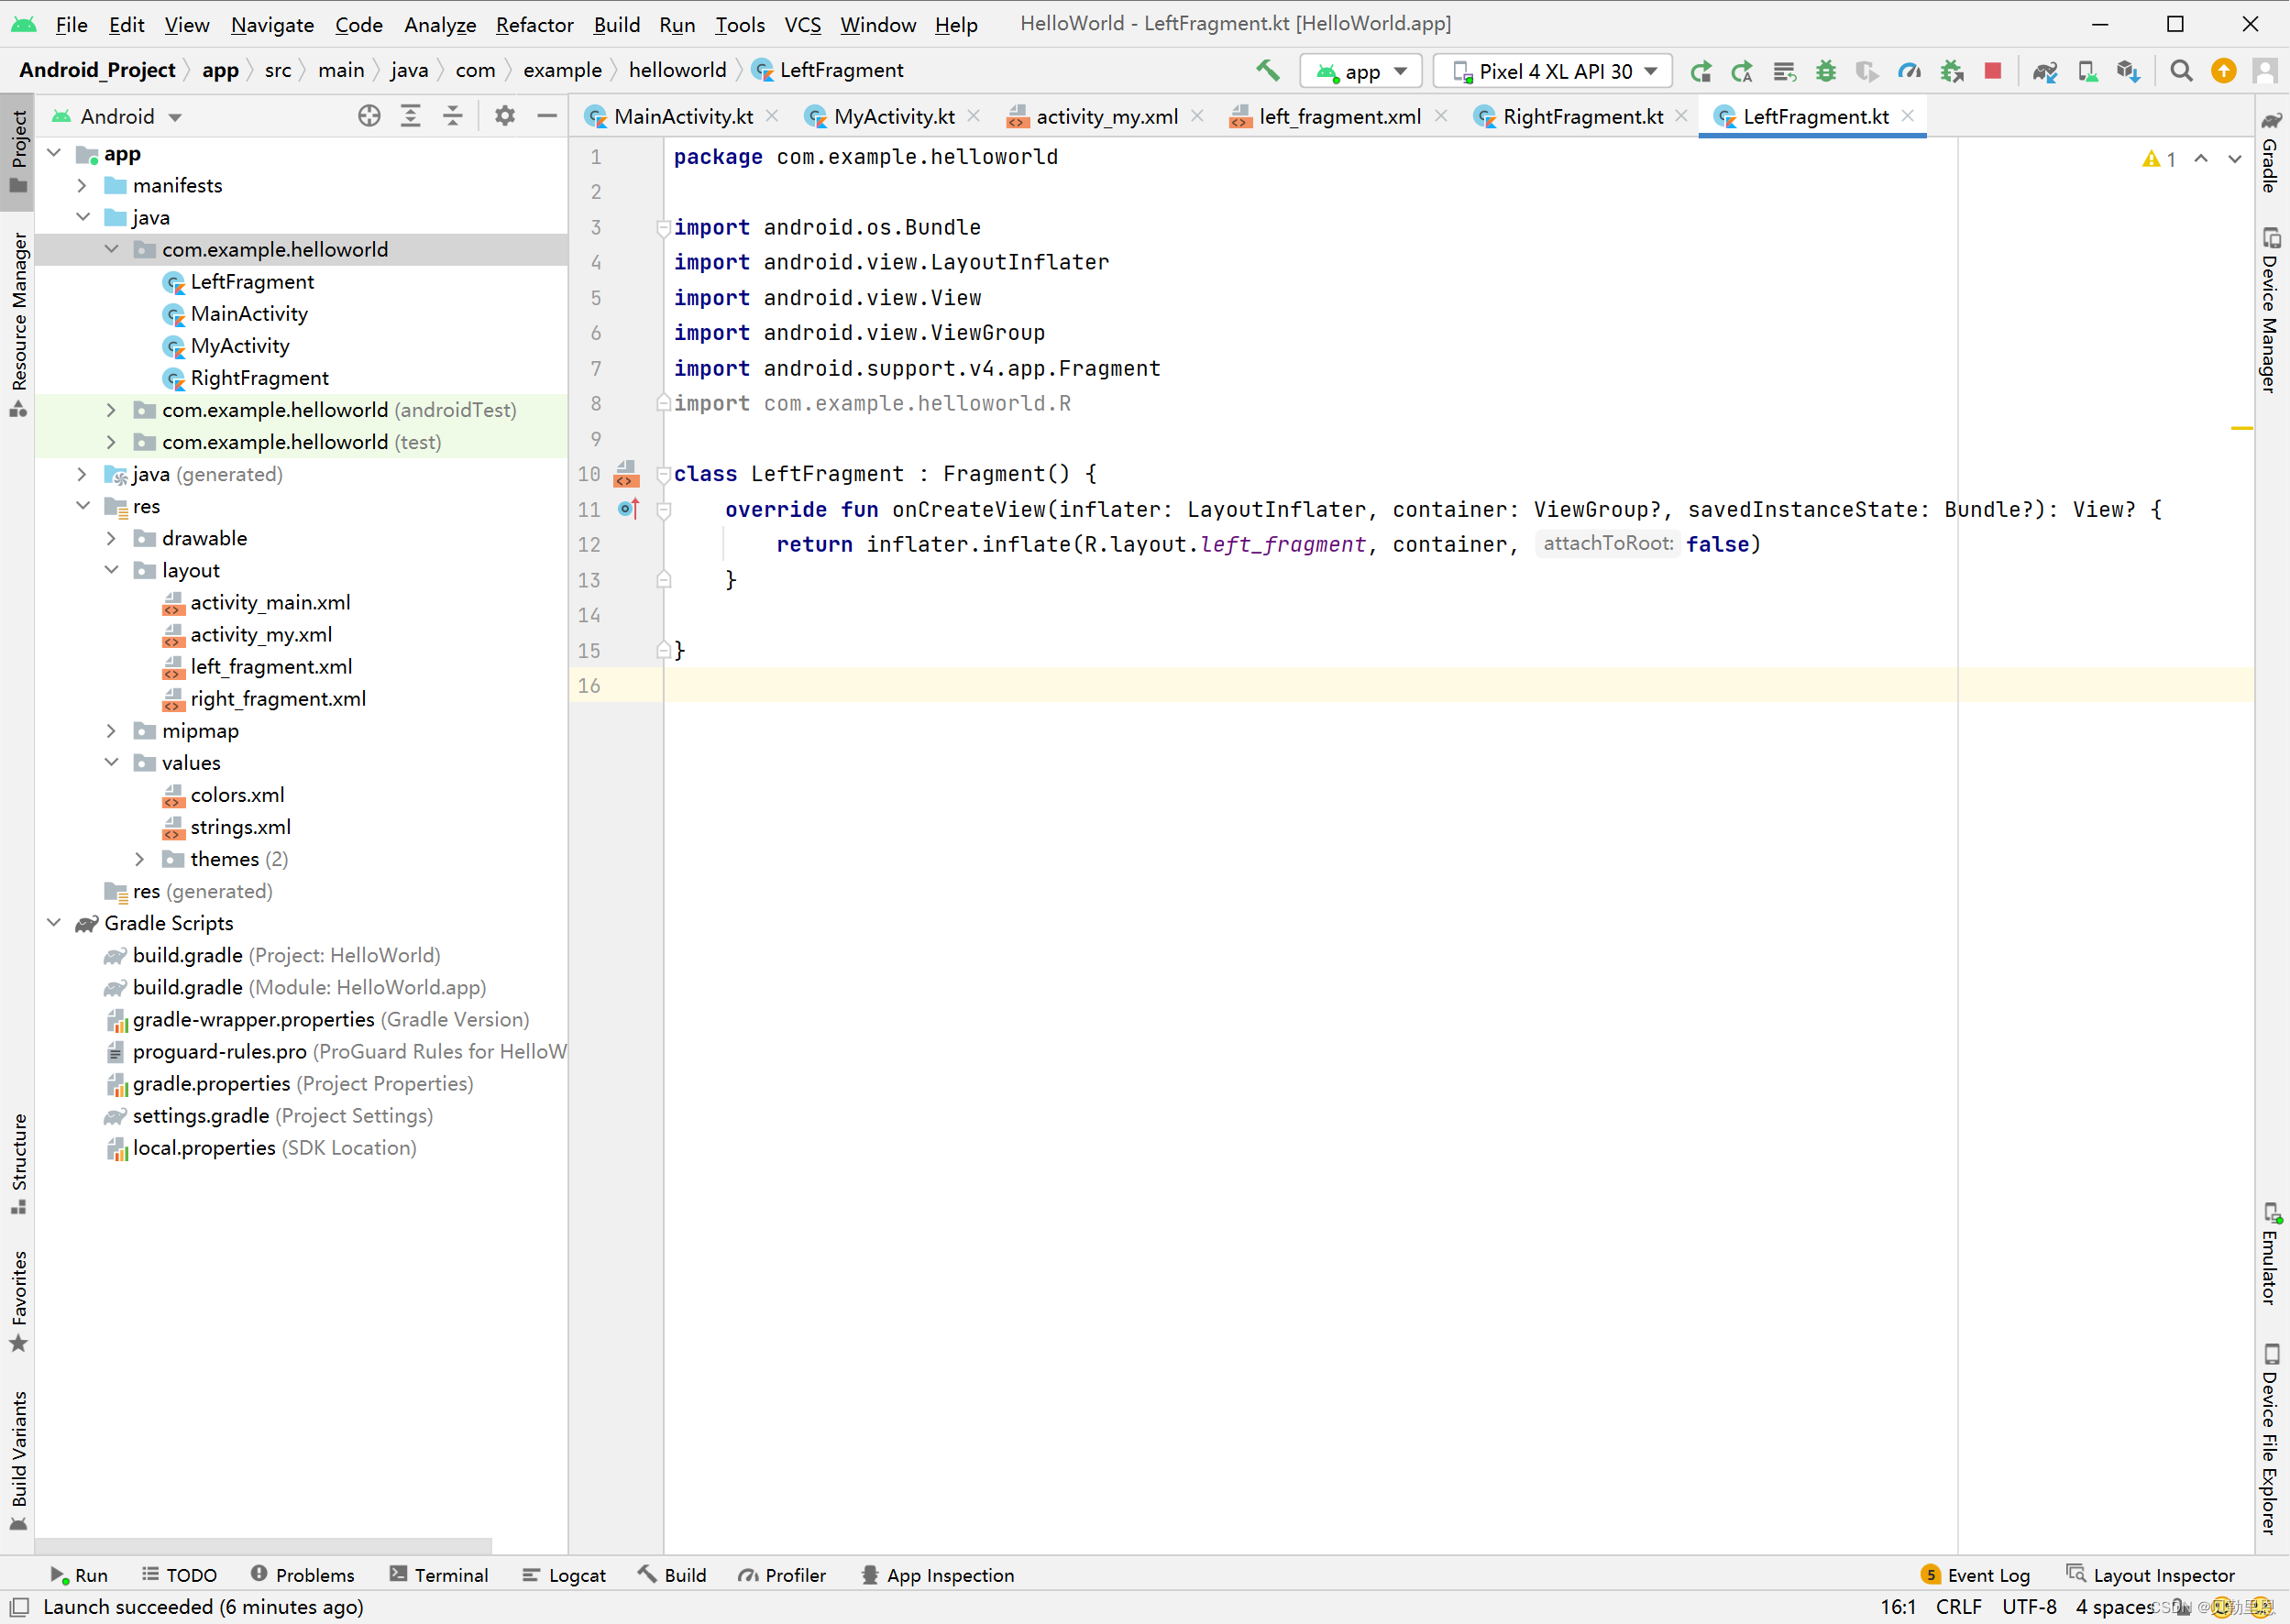Open project panel settings gear

[x=505, y=116]
